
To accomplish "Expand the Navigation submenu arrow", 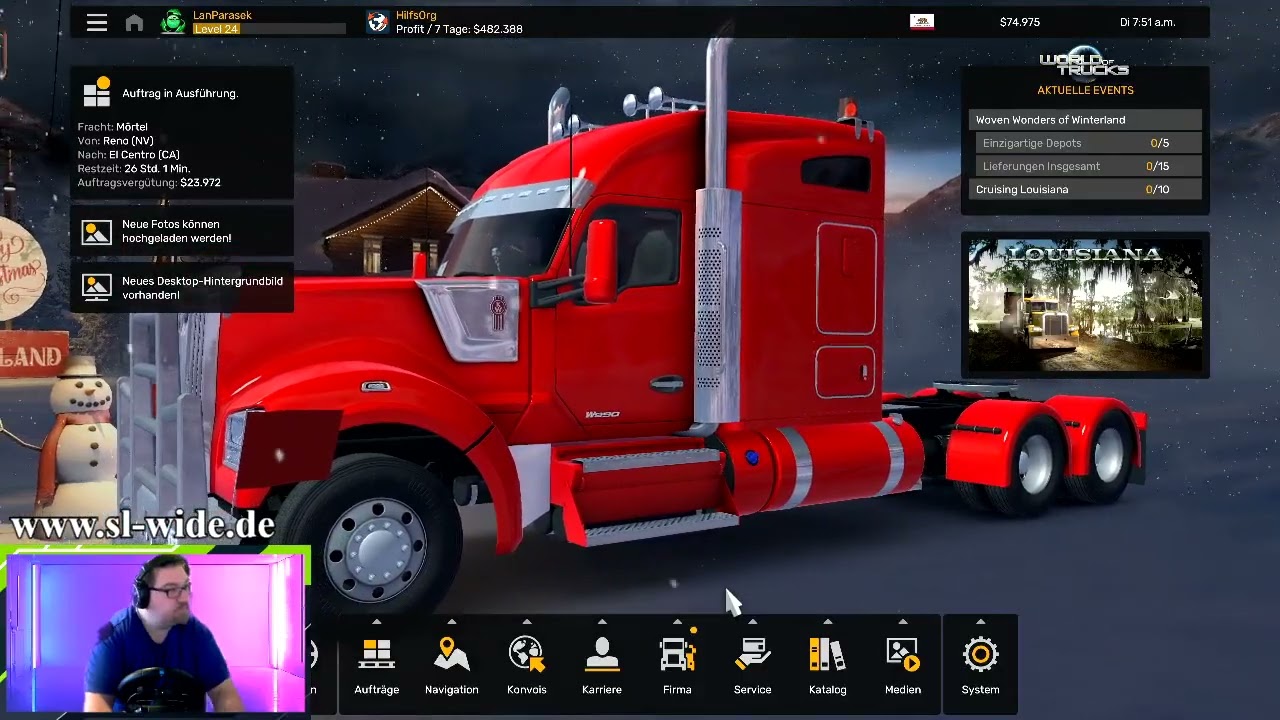I will (x=452, y=622).
